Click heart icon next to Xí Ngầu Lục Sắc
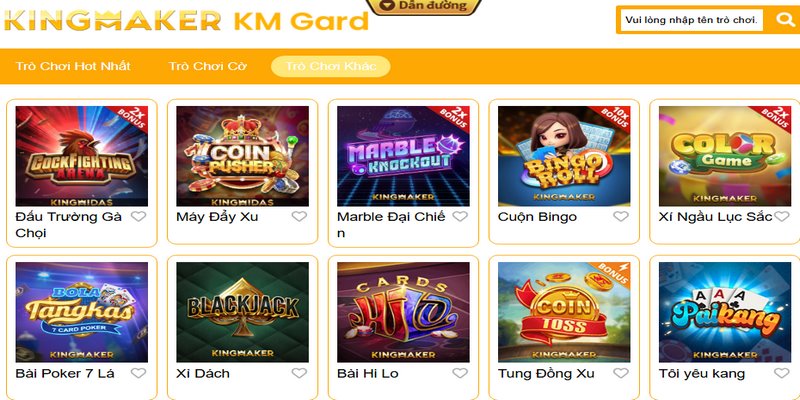800x400 pixels. pos(781,216)
